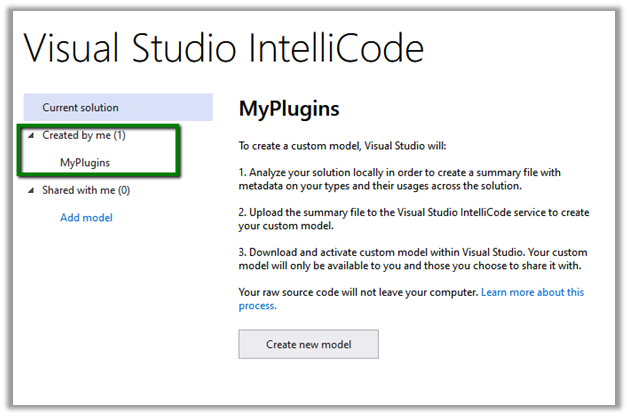Image resolution: width=628 pixels, height=416 pixels.
Task: Click the (1) count beside Created by me
Action: tap(120, 135)
